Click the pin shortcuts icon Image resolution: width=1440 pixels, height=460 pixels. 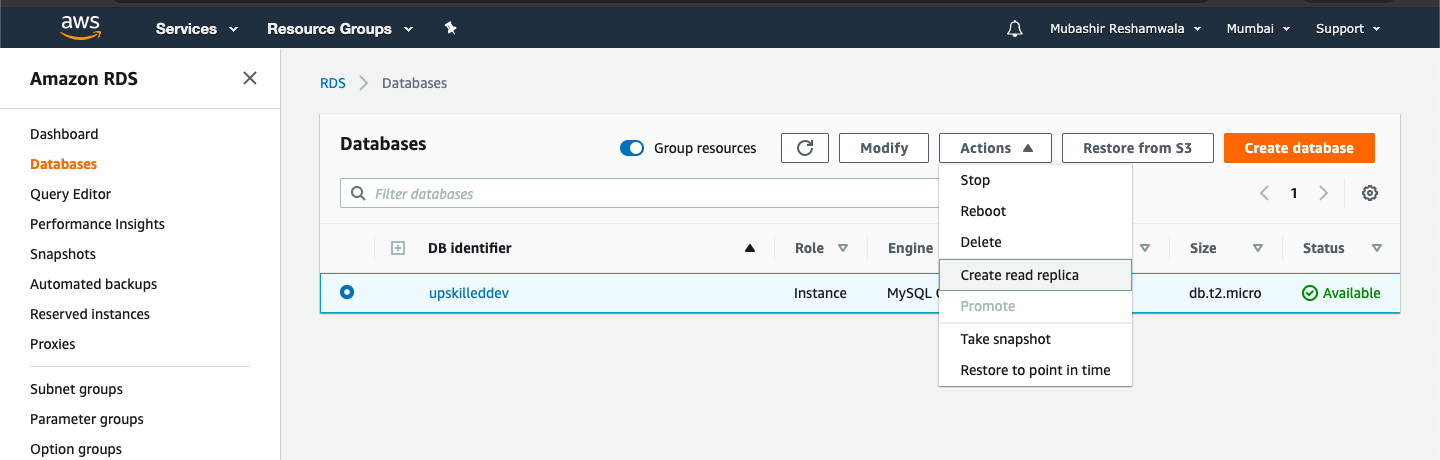click(450, 28)
